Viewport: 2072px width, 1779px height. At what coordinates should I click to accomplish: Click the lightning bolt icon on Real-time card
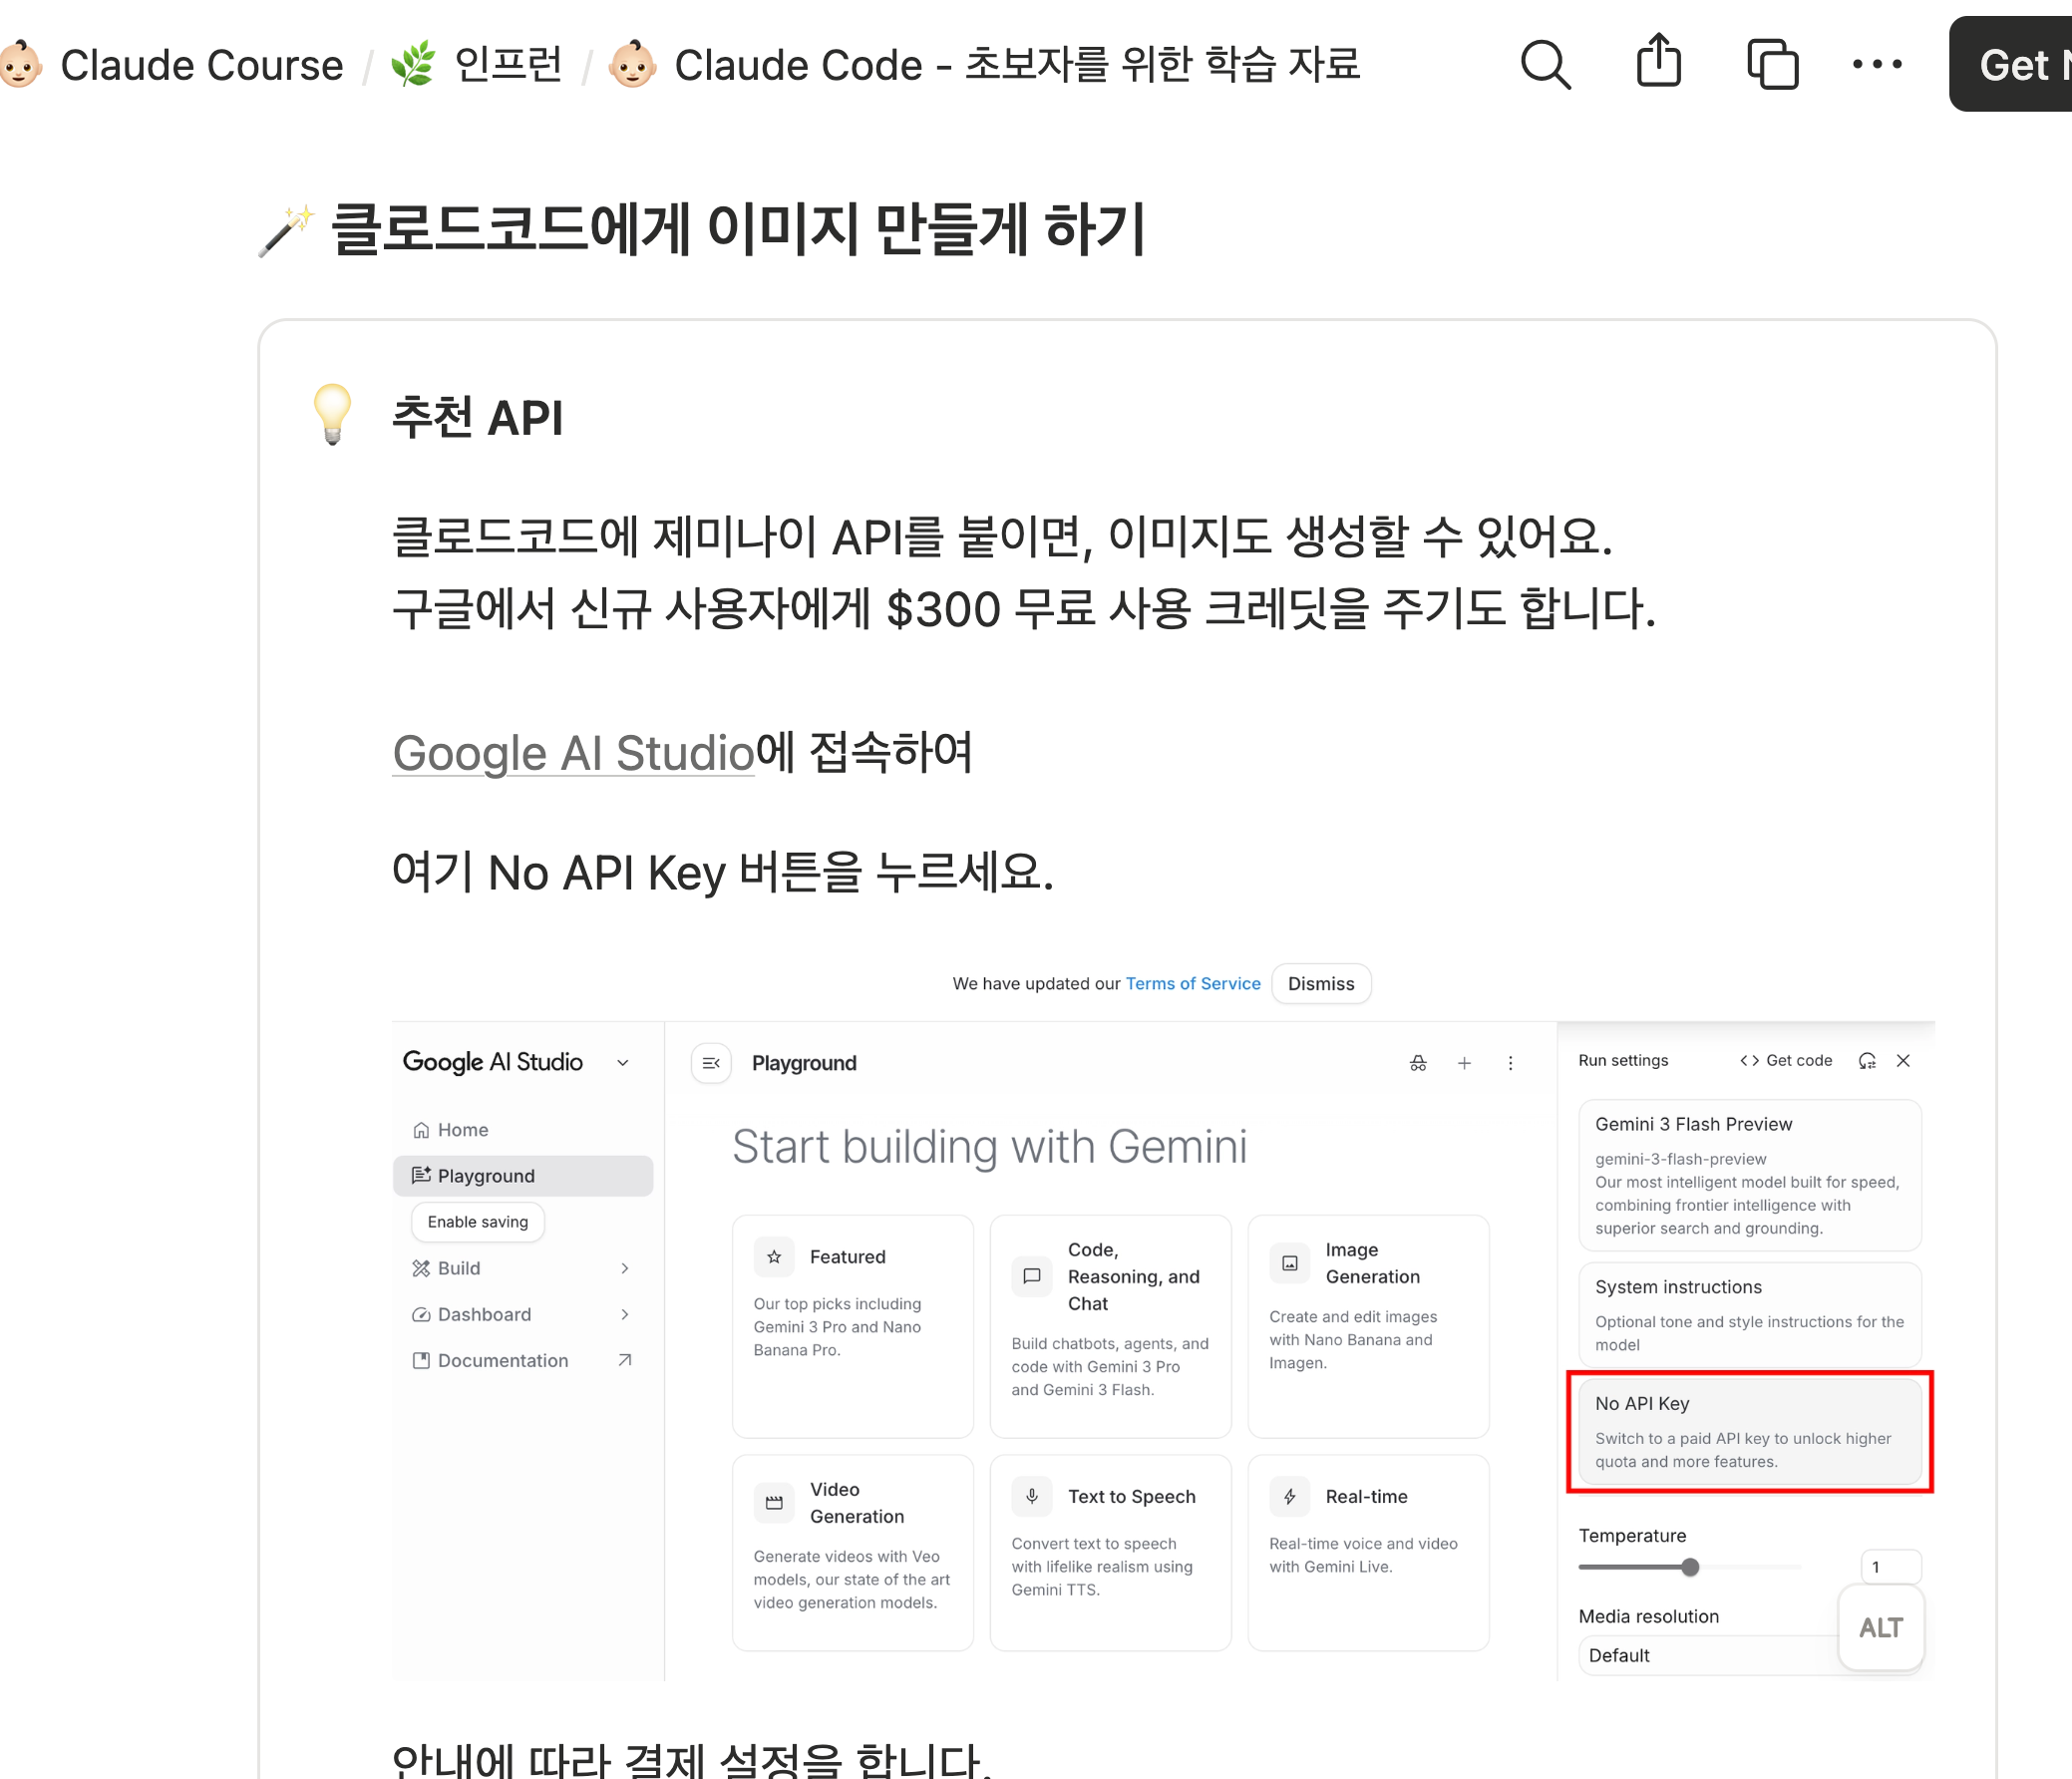pos(1290,1496)
